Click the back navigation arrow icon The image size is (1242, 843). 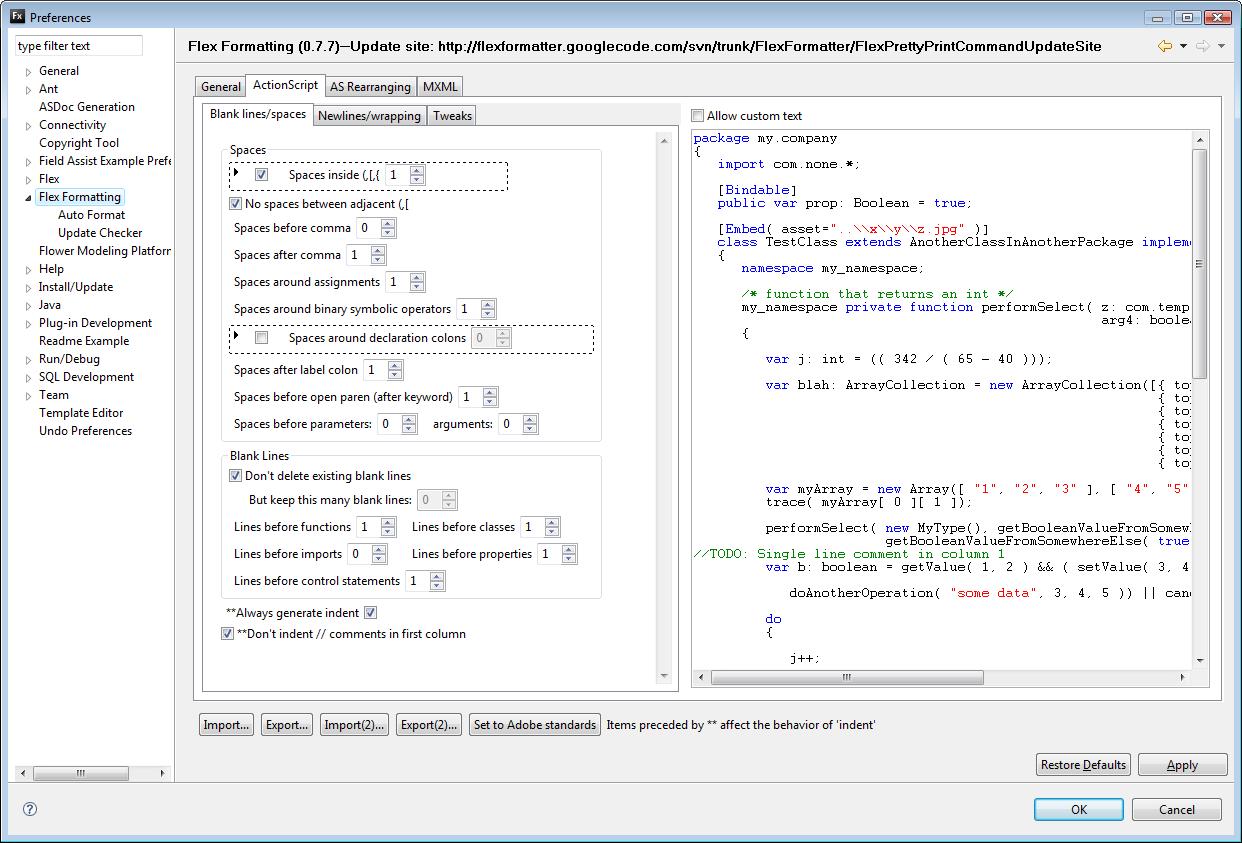[1165, 46]
